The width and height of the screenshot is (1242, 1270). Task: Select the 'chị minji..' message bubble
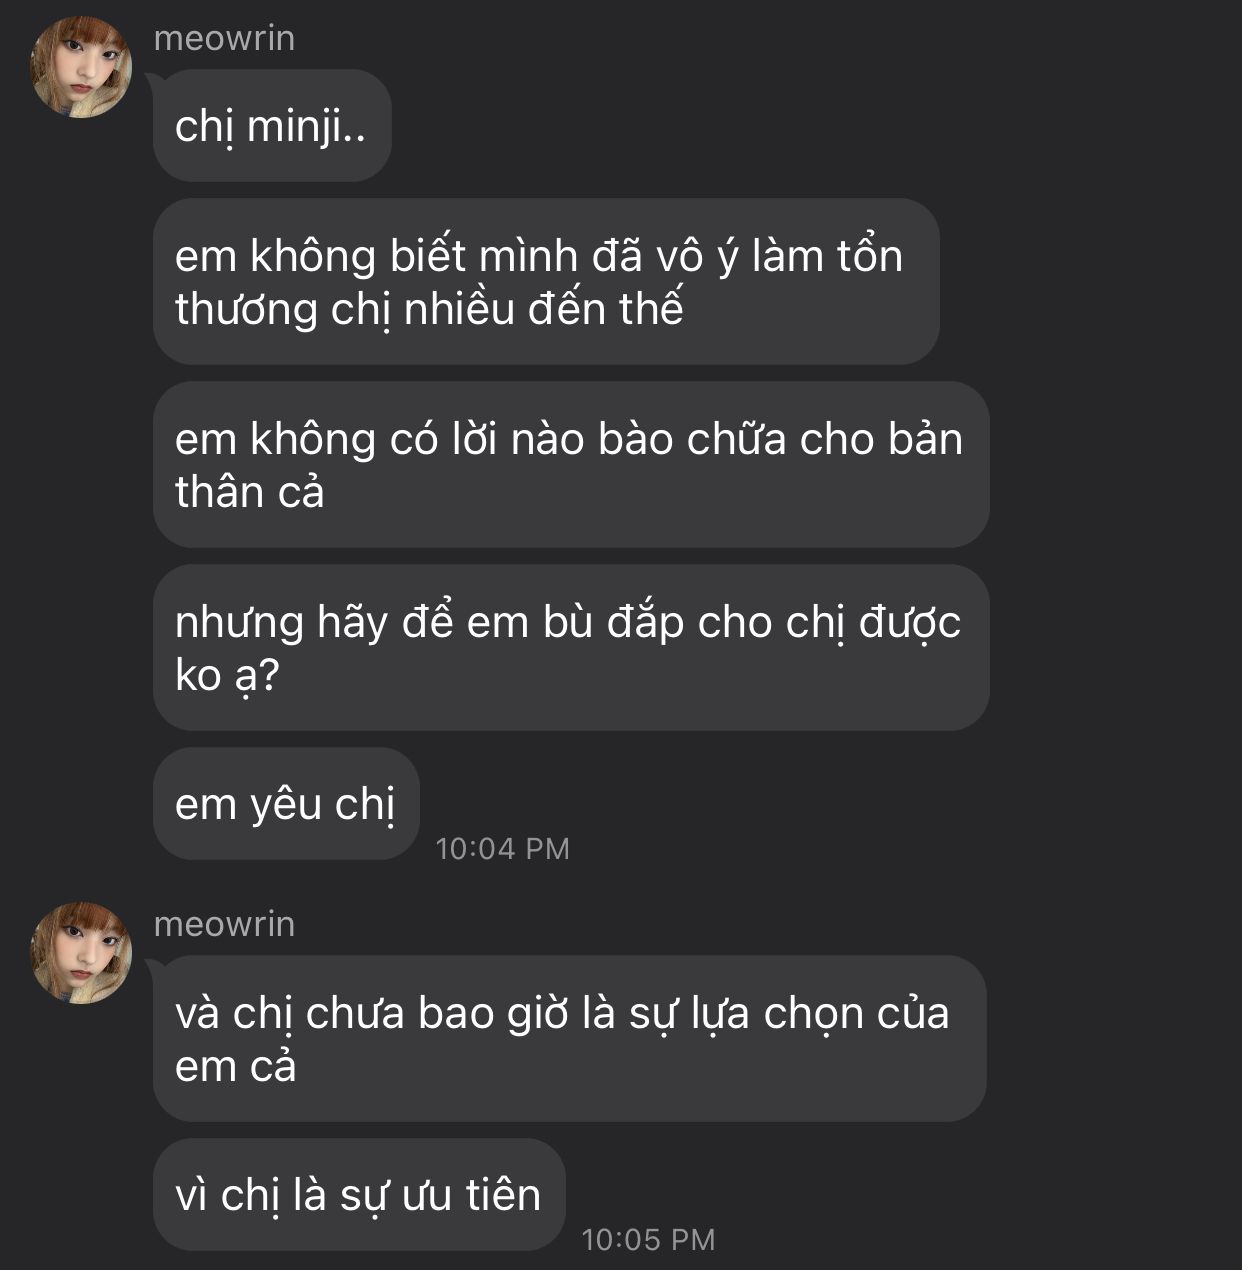[x=272, y=126]
